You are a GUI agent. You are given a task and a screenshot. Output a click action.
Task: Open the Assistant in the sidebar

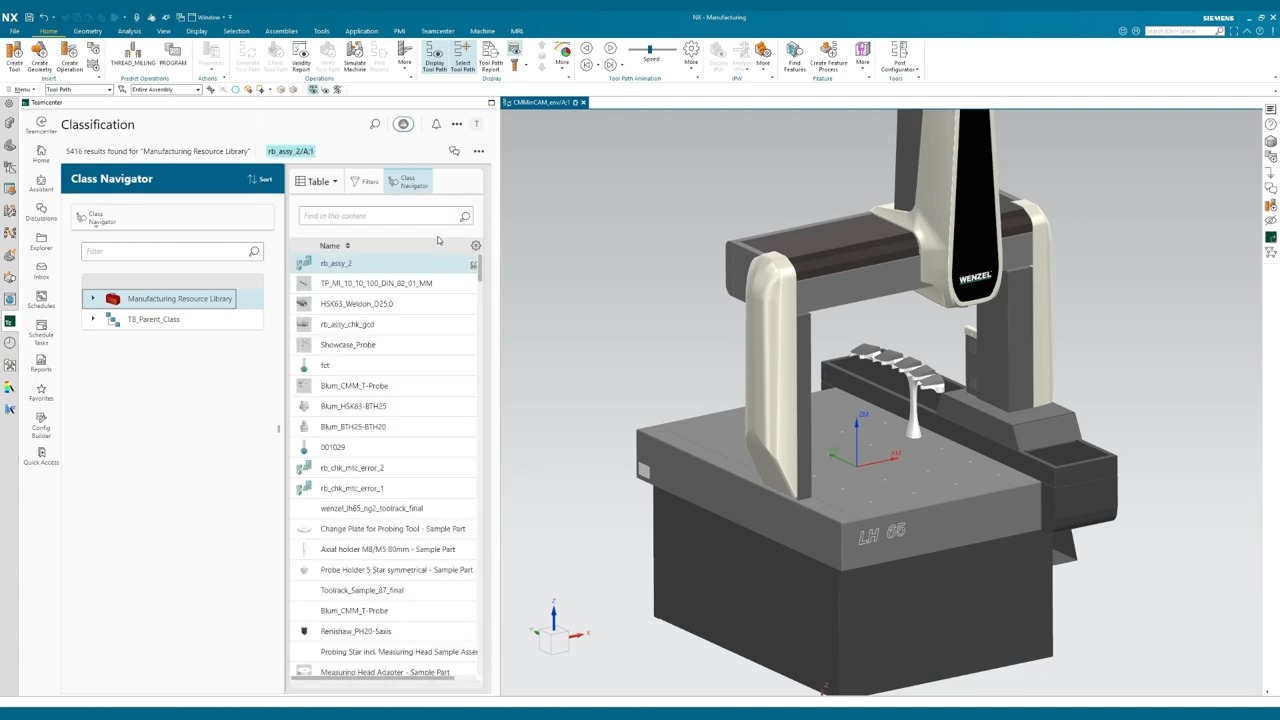click(x=41, y=182)
